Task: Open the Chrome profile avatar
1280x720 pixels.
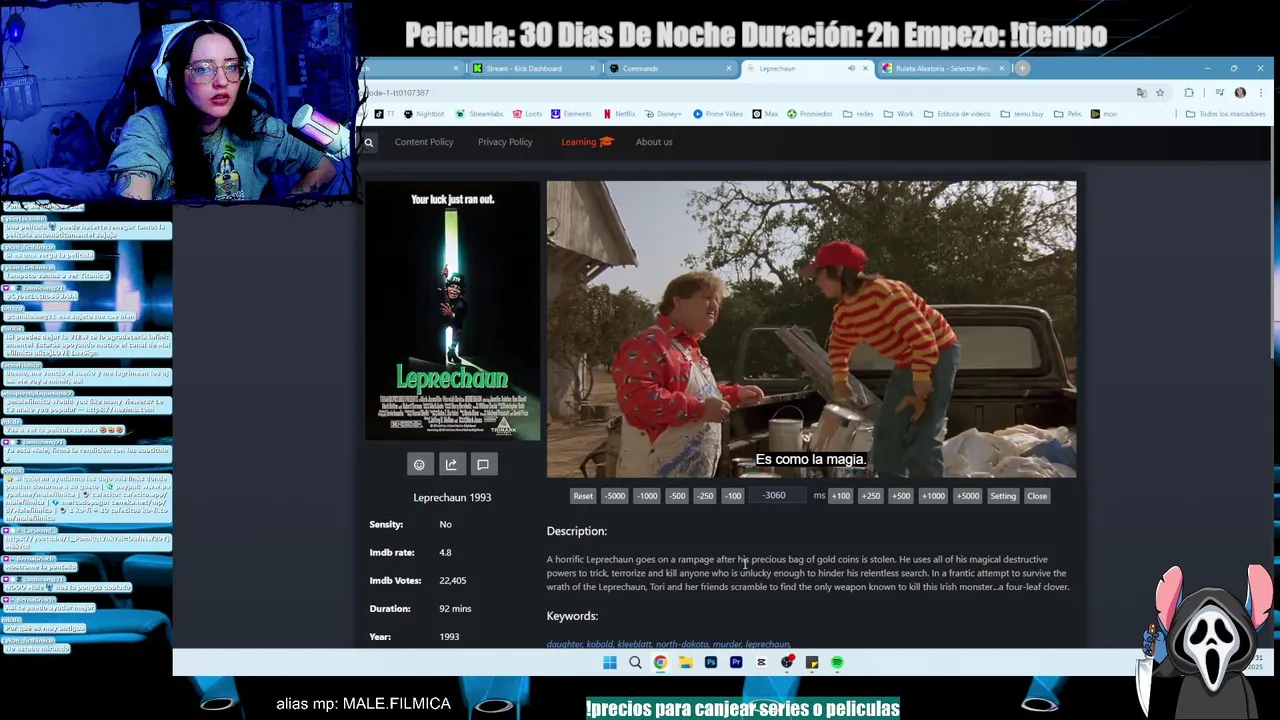Action: pyautogui.click(x=1240, y=93)
